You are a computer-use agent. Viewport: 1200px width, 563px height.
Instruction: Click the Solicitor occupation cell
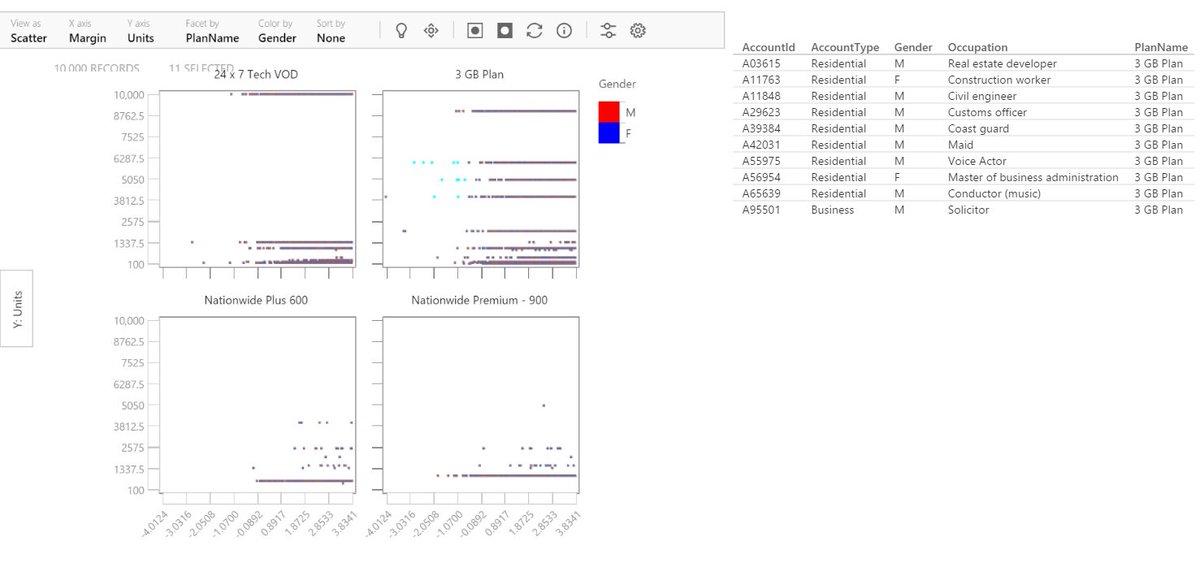pyautogui.click(x=968, y=210)
